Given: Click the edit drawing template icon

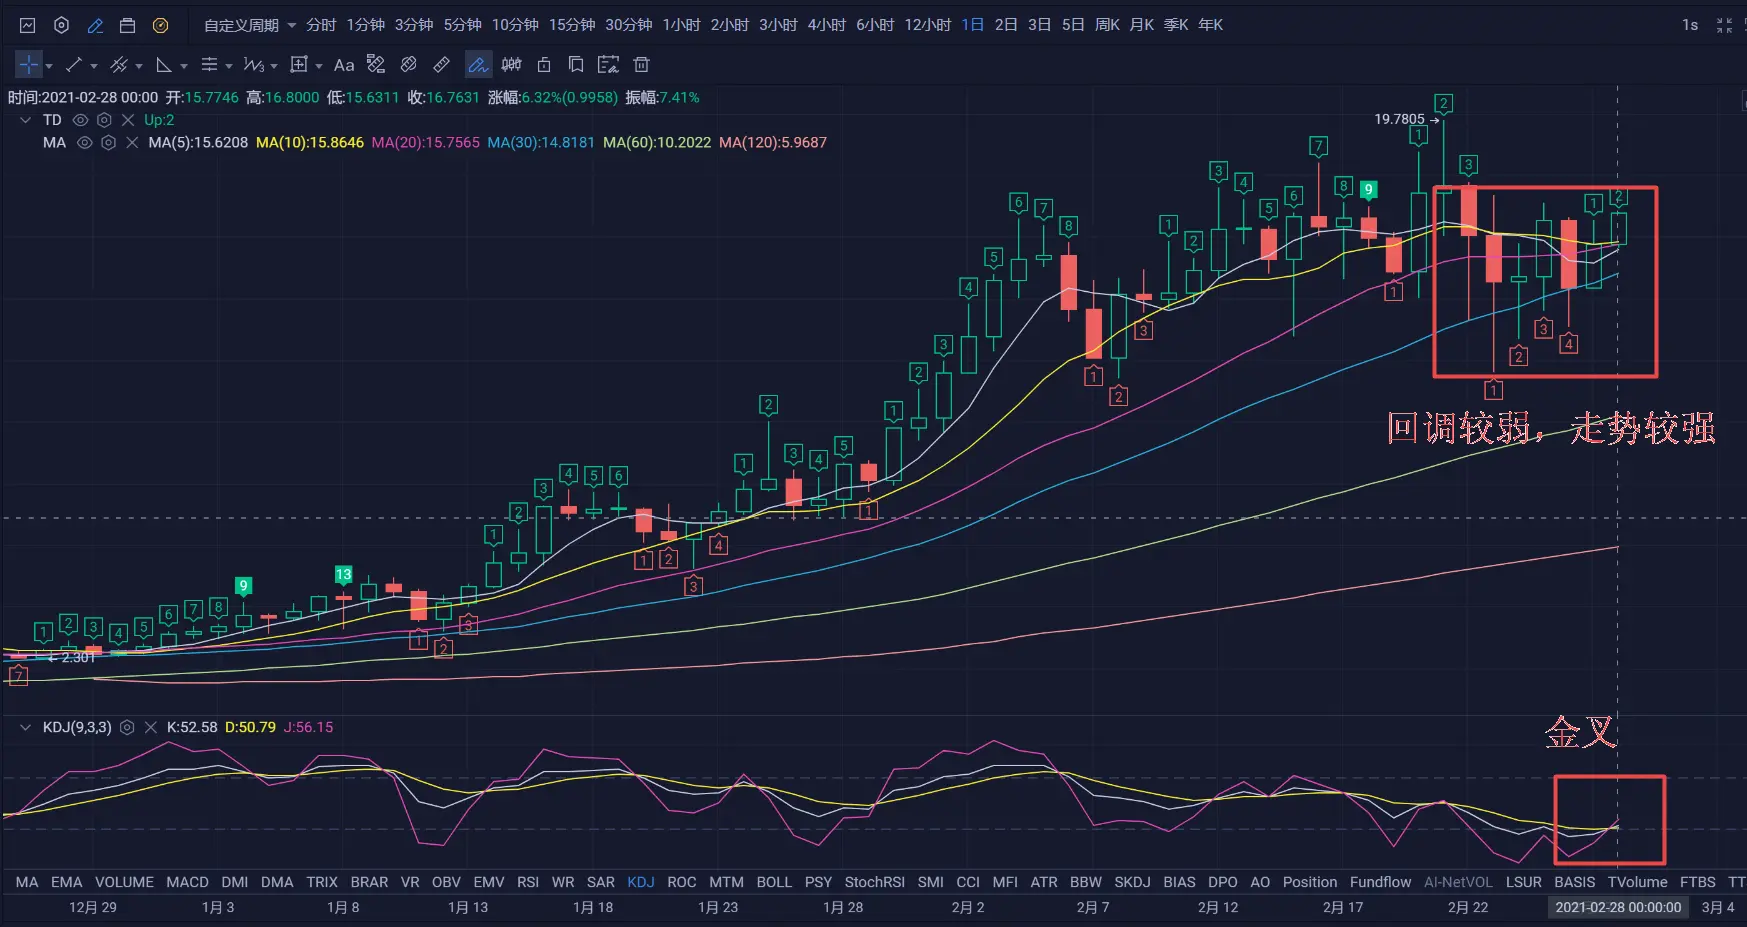Looking at the screenshot, I should tap(608, 65).
